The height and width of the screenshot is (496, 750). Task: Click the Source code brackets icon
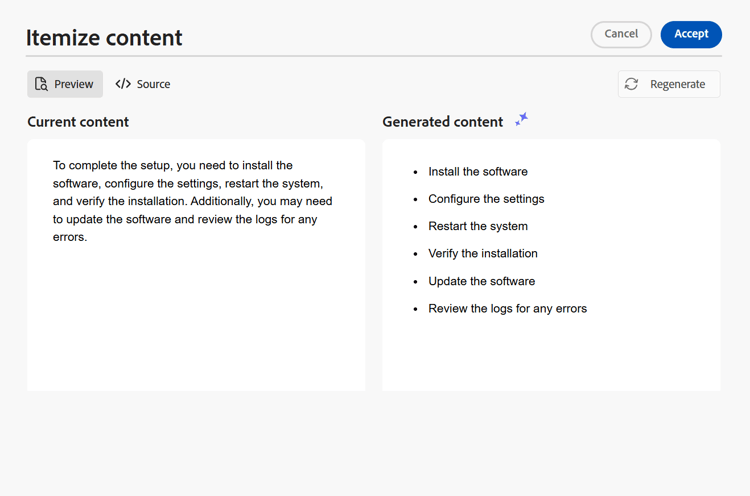tap(123, 84)
